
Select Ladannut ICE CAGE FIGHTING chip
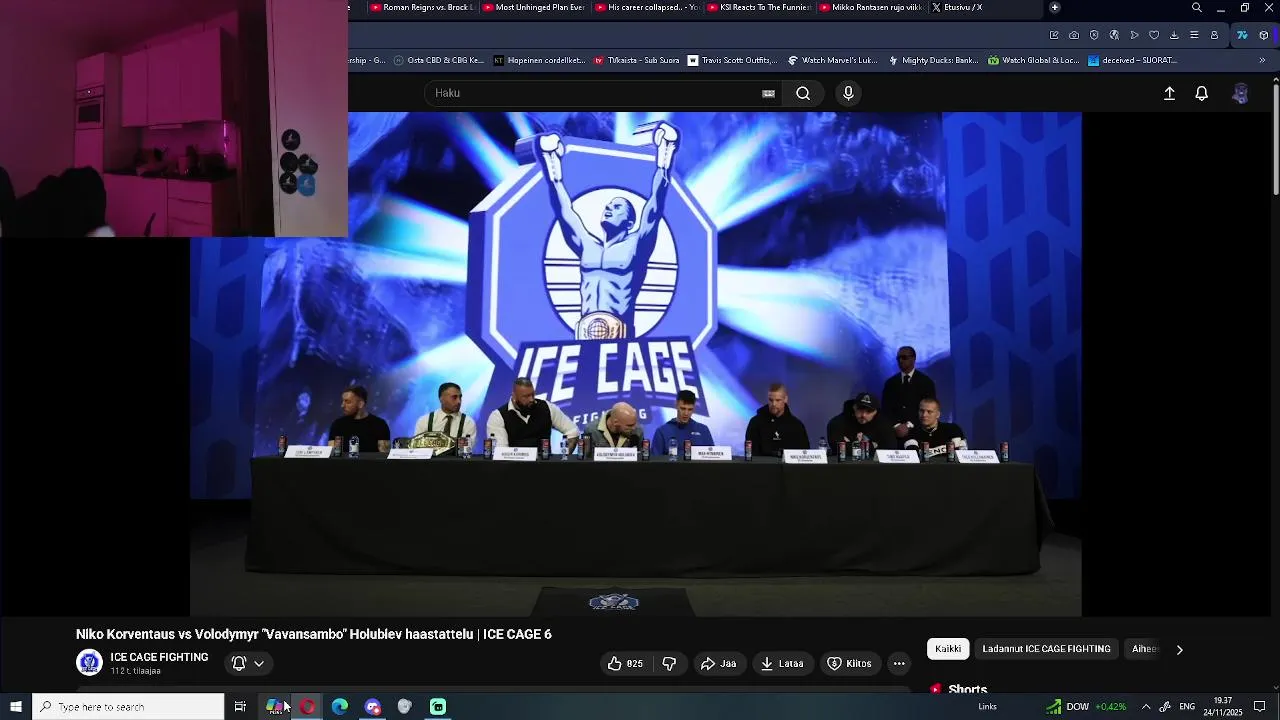1046,649
